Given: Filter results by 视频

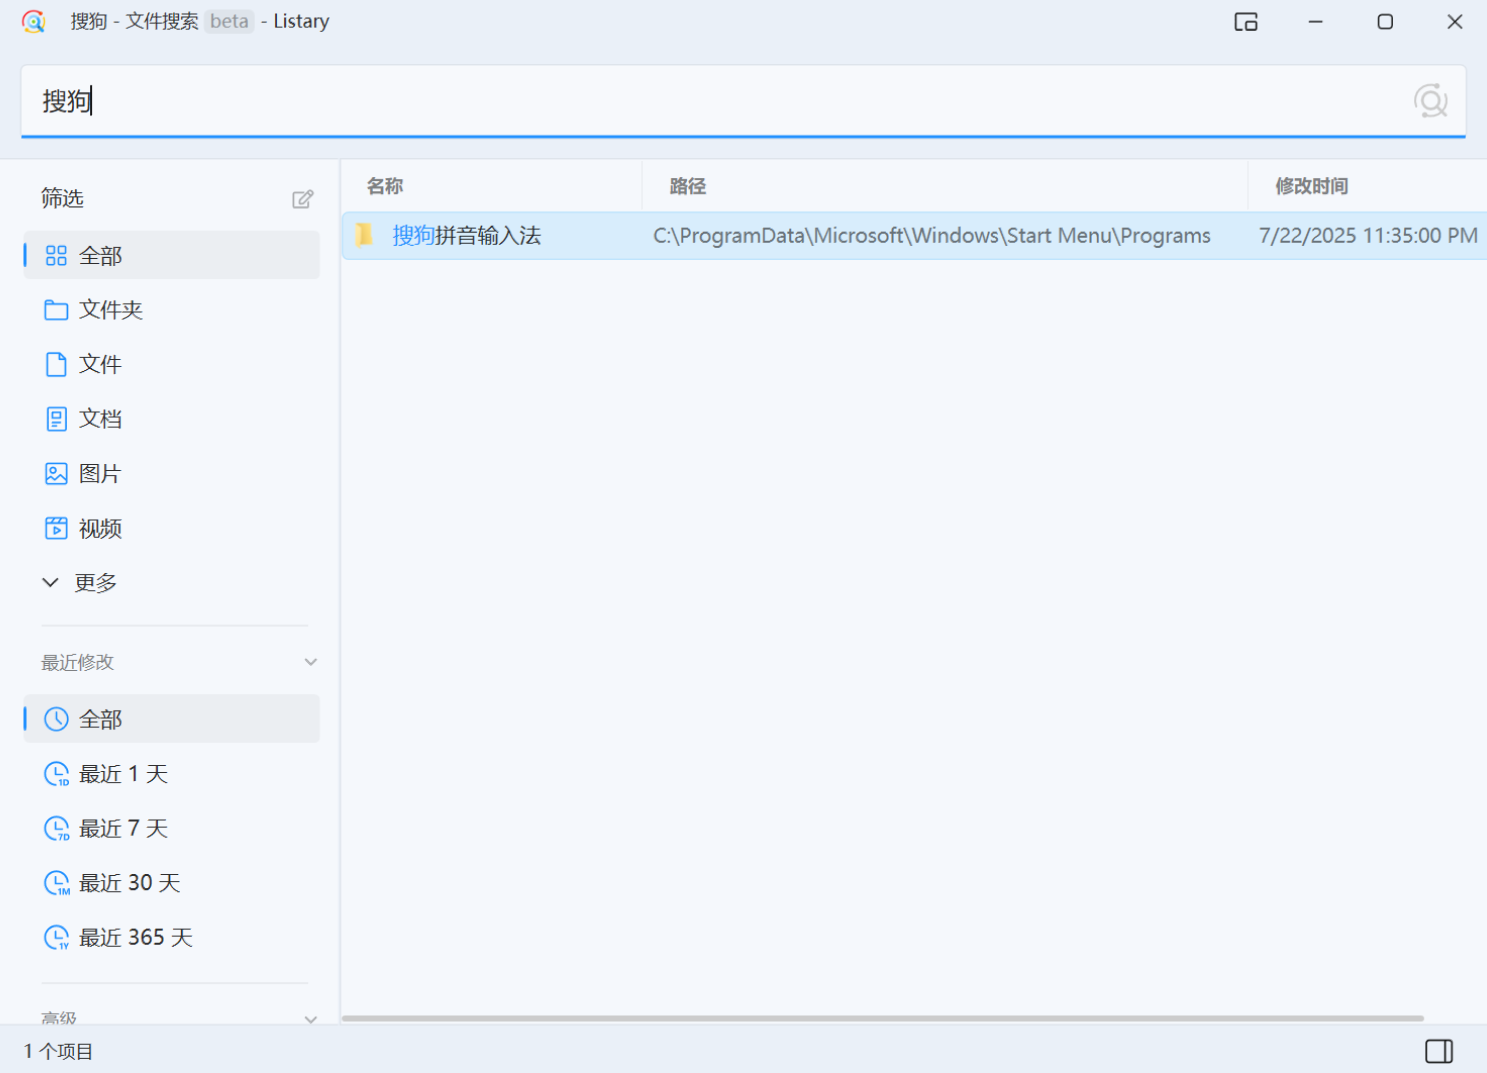Looking at the screenshot, I should (172, 529).
